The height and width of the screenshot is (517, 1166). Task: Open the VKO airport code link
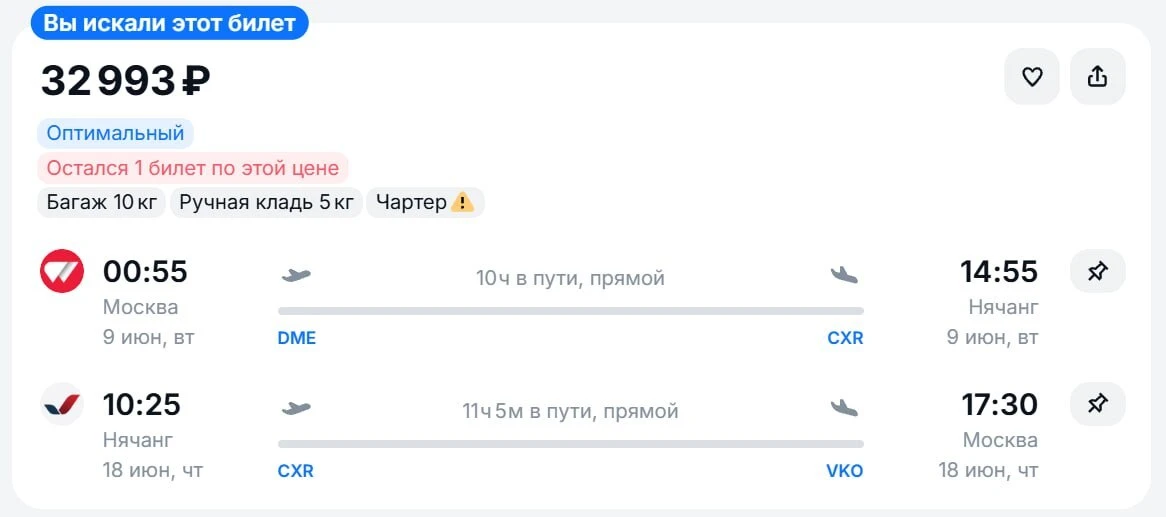coord(845,472)
